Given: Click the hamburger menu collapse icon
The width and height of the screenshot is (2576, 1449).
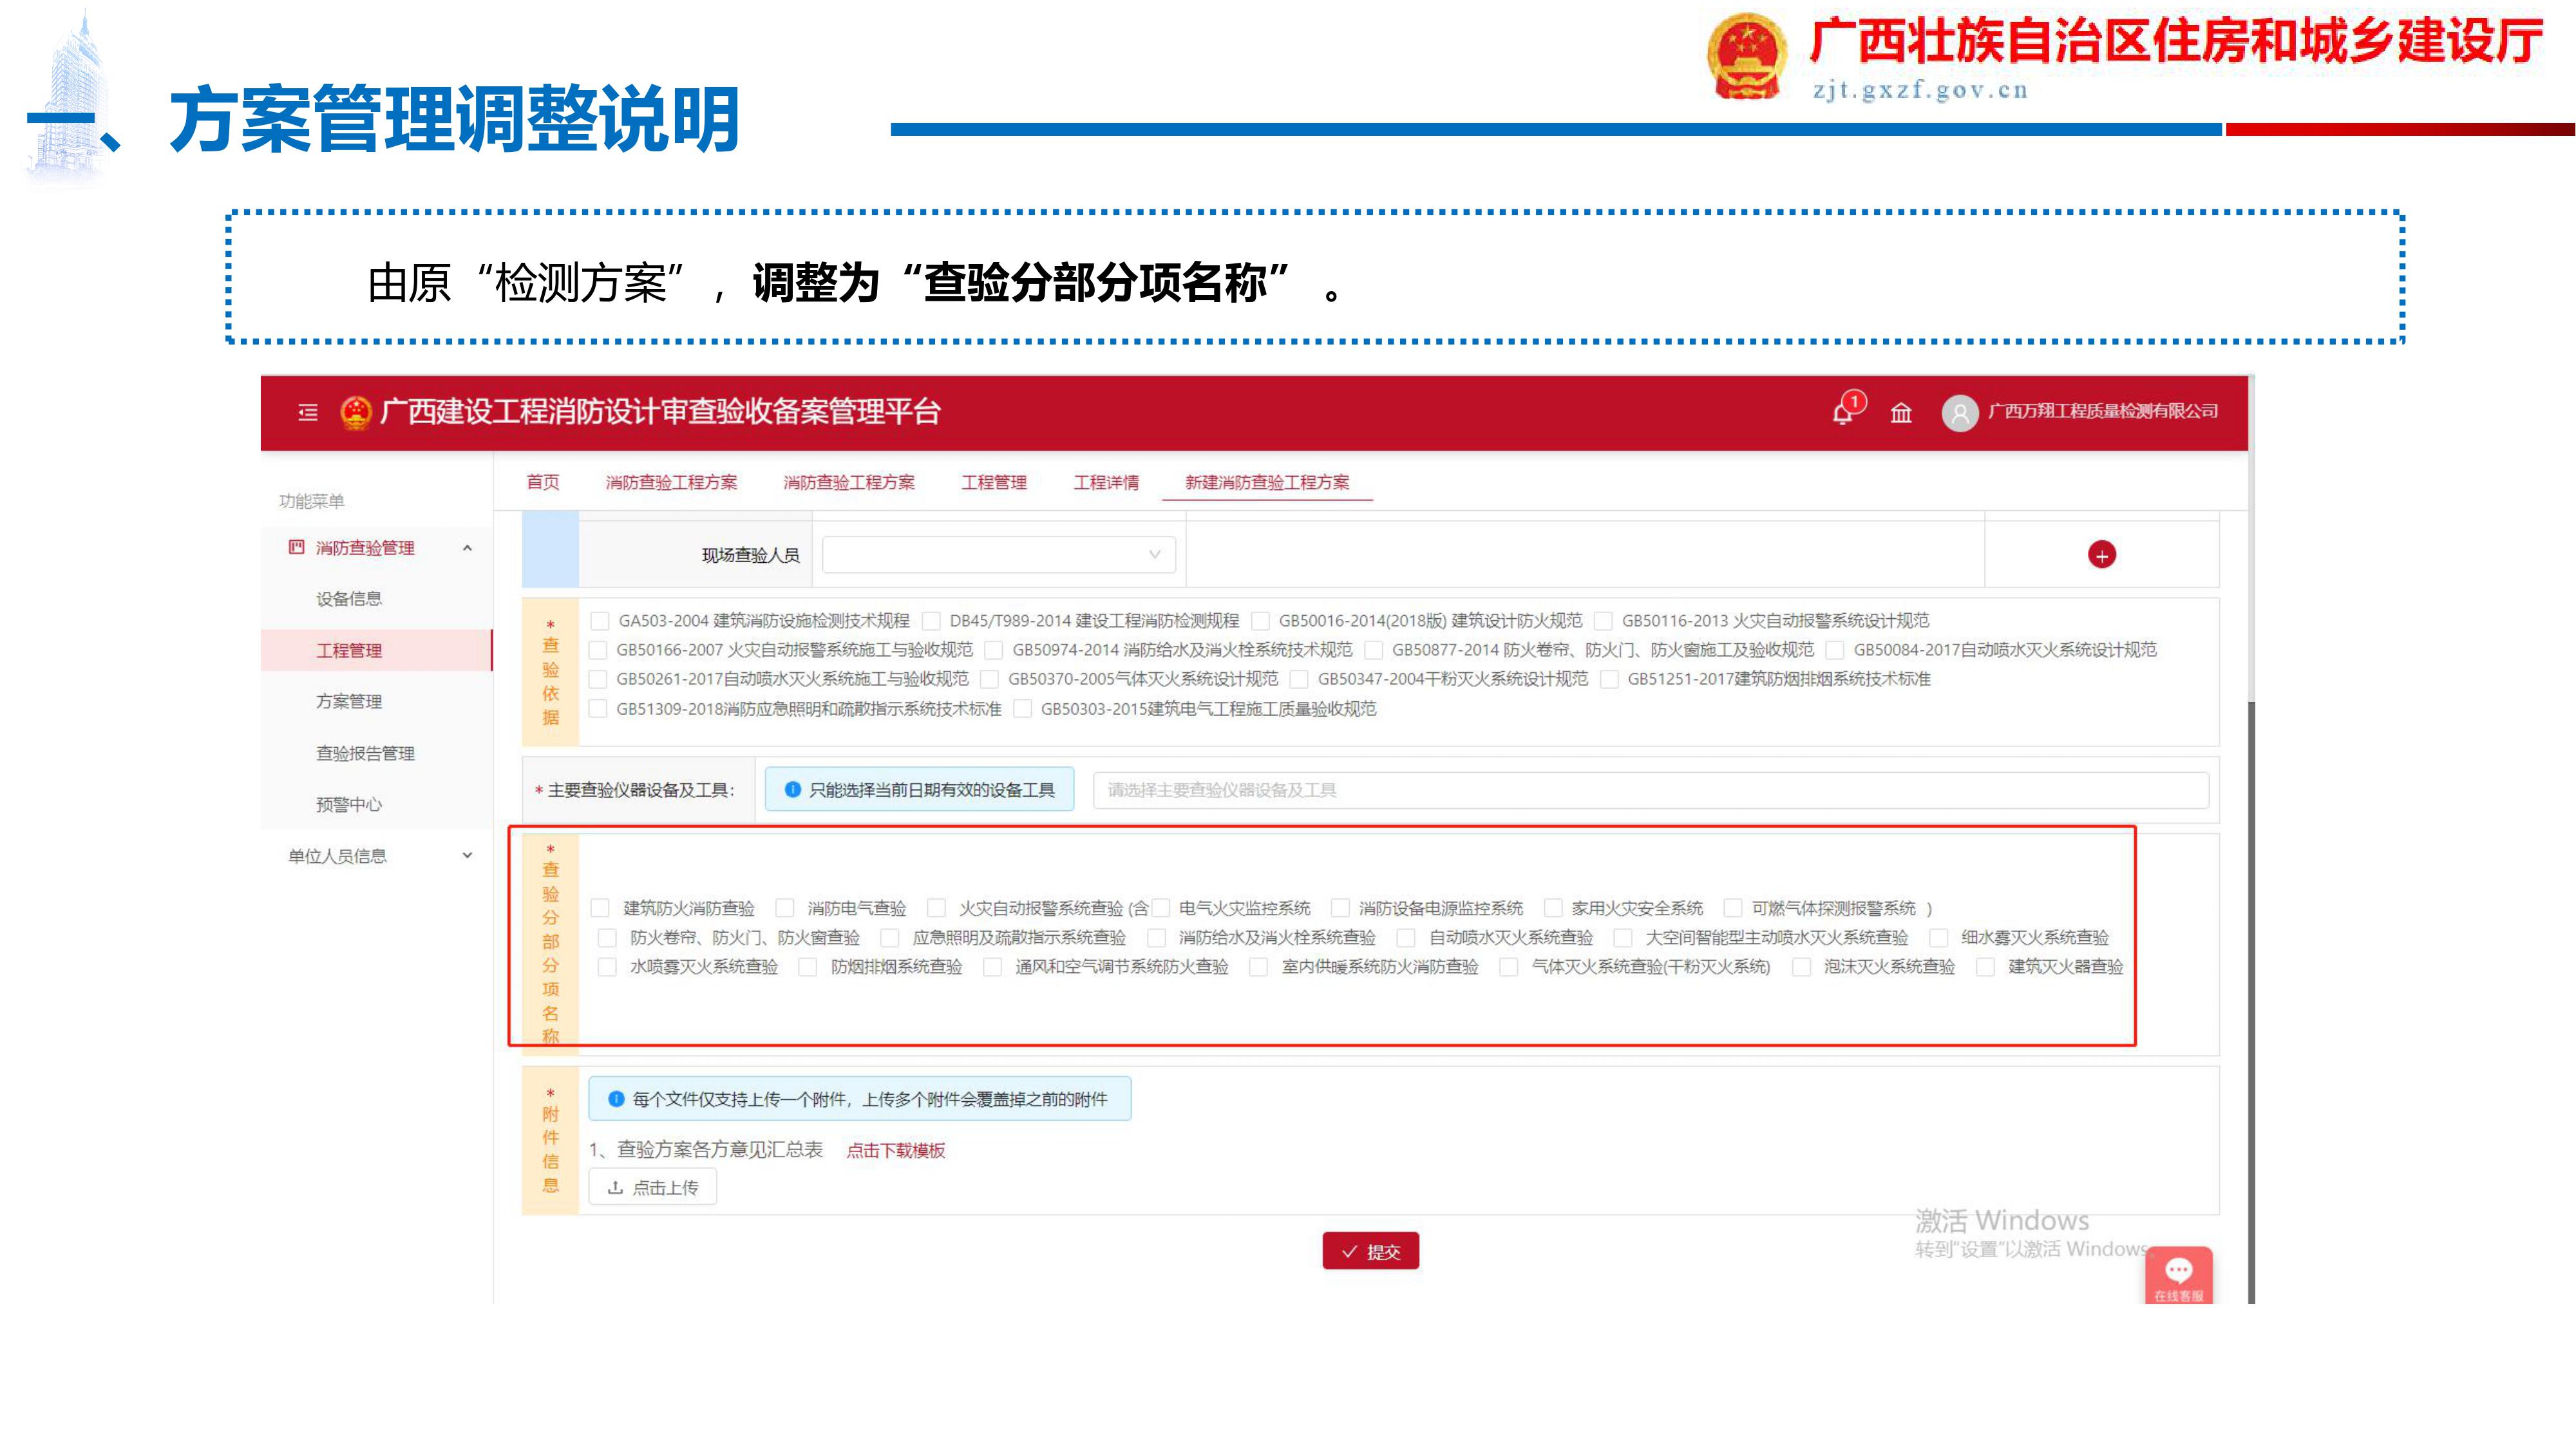Looking at the screenshot, I should 308,412.
